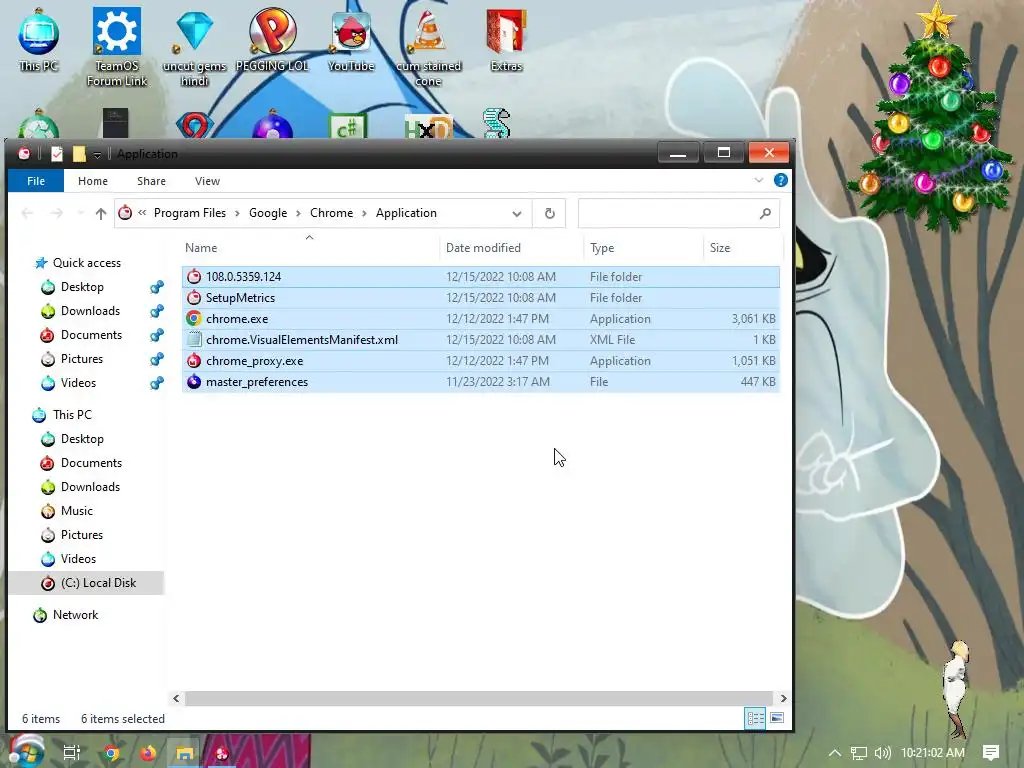Open pinned Desktop under Quick access
Image resolution: width=1024 pixels, height=768 pixels.
tap(82, 287)
